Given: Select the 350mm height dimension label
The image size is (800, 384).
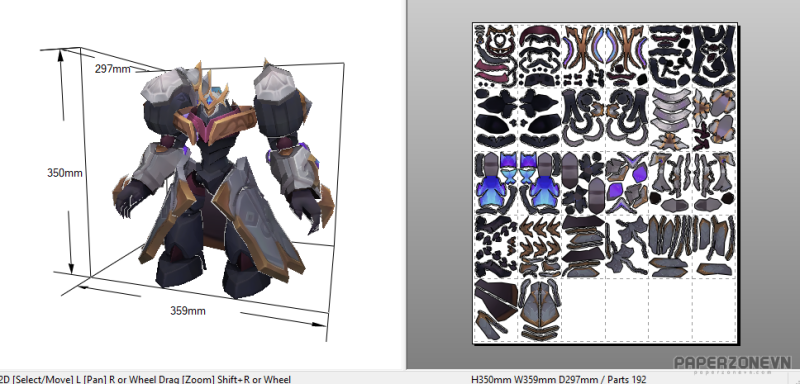Looking at the screenshot, I should pos(65,173).
